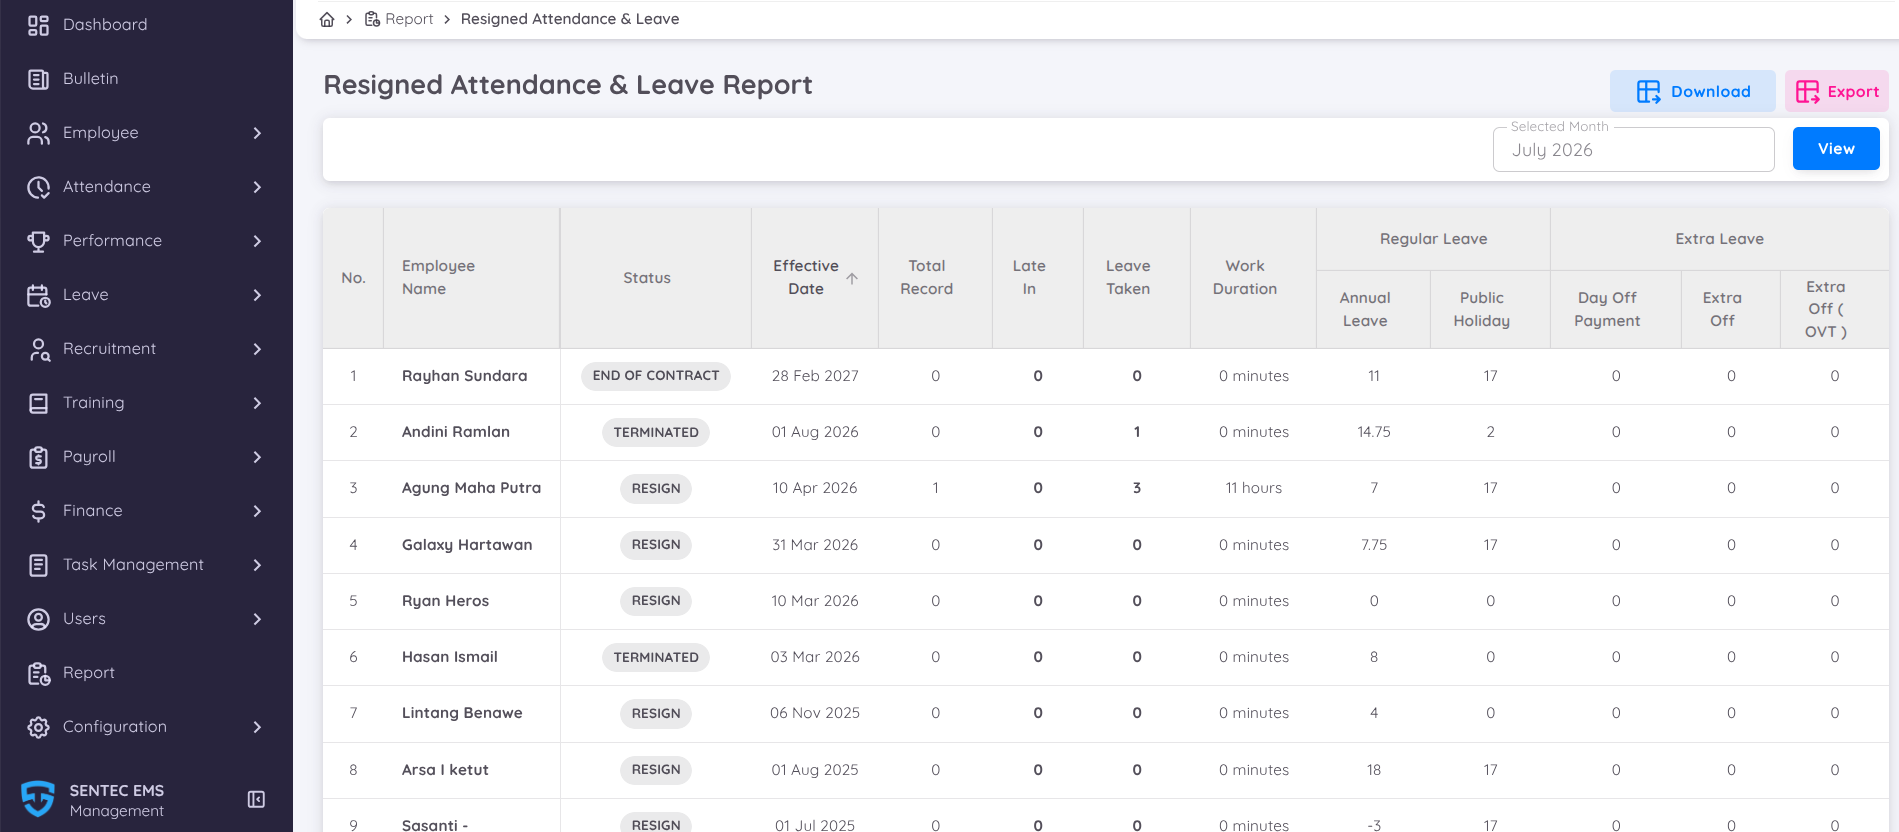The height and width of the screenshot is (832, 1899).
Task: Expand the Attendance menu chevron
Action: [257, 187]
